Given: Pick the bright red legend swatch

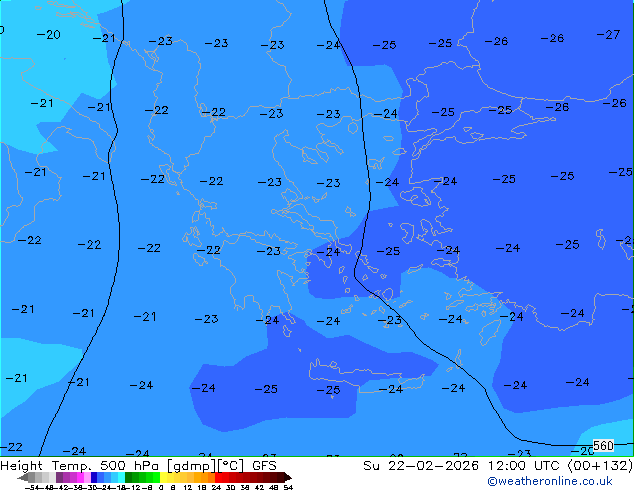Looking at the screenshot, I should pyautogui.click(x=218, y=477).
